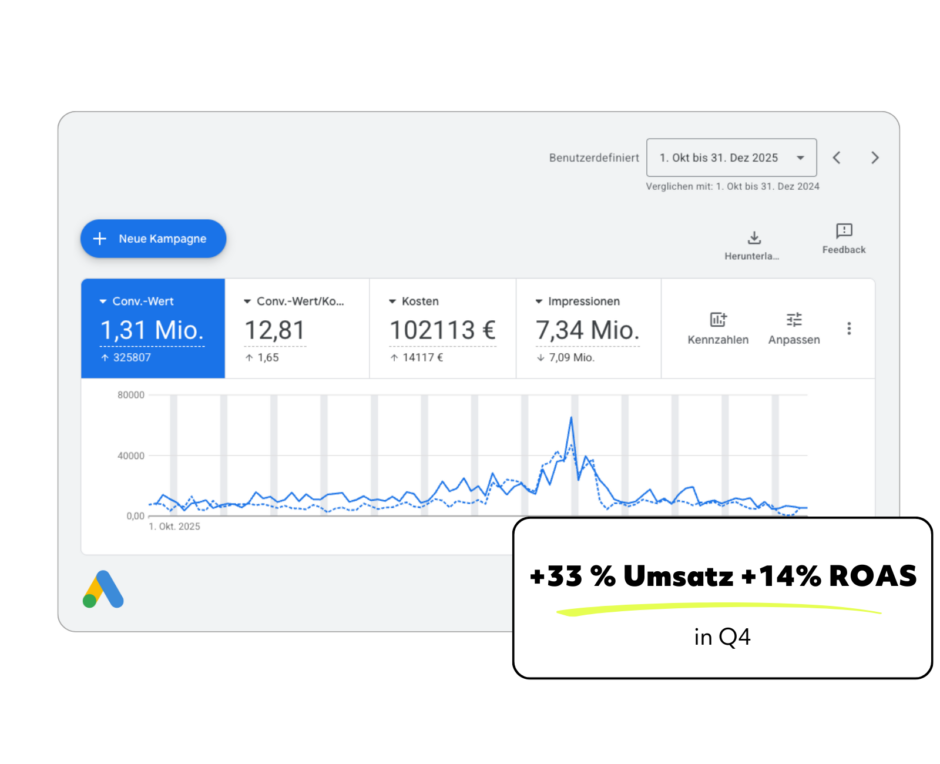Expand the Impressionen metric dropdown arrow
This screenshot has width=940, height=764.
click(x=539, y=301)
